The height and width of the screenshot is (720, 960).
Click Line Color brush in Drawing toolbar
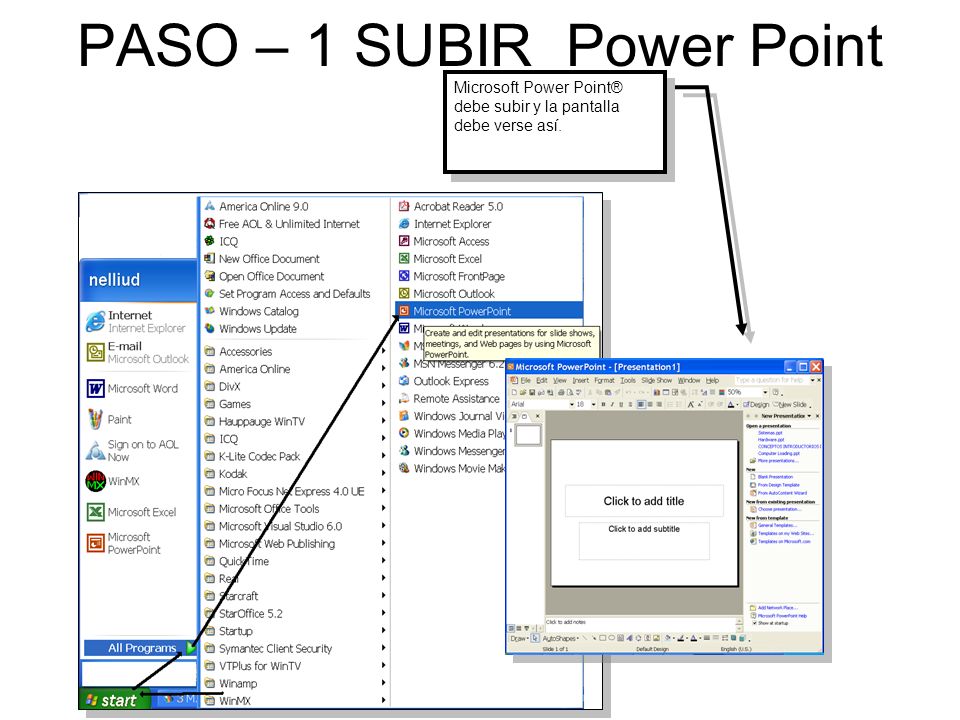click(x=681, y=638)
